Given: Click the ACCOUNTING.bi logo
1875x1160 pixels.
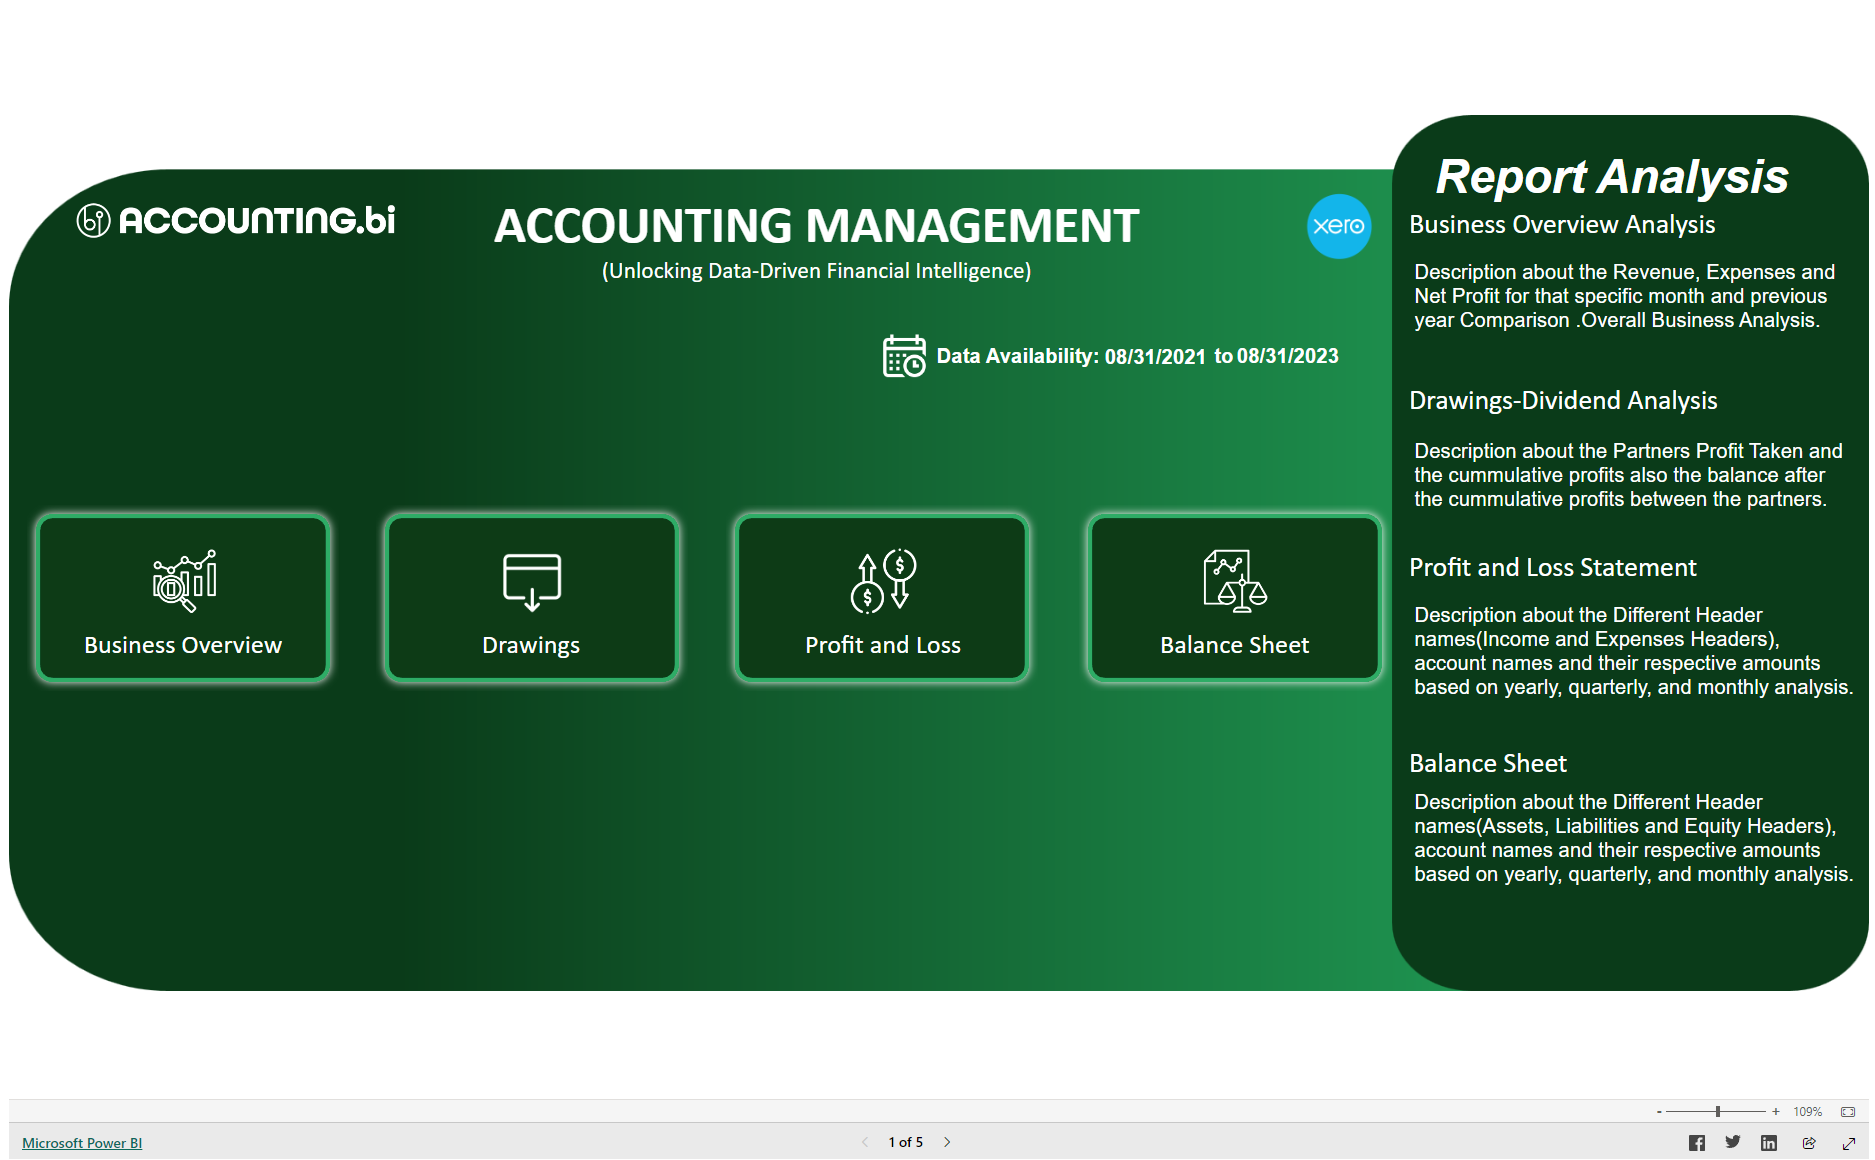Looking at the screenshot, I should [x=236, y=222].
